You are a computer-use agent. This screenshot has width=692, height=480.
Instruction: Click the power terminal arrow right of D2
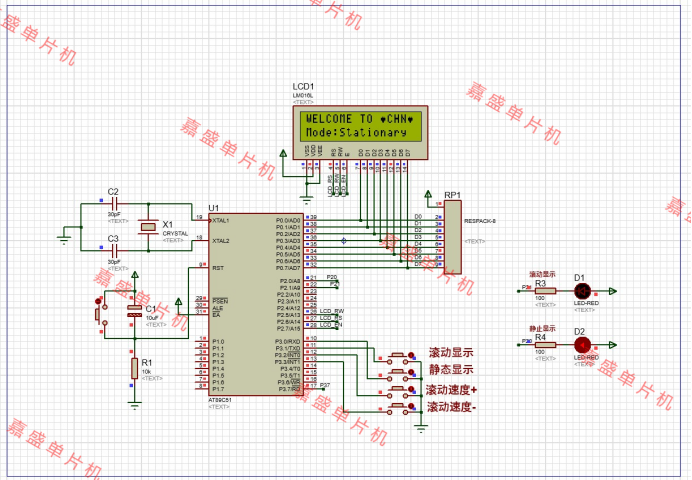(613, 345)
